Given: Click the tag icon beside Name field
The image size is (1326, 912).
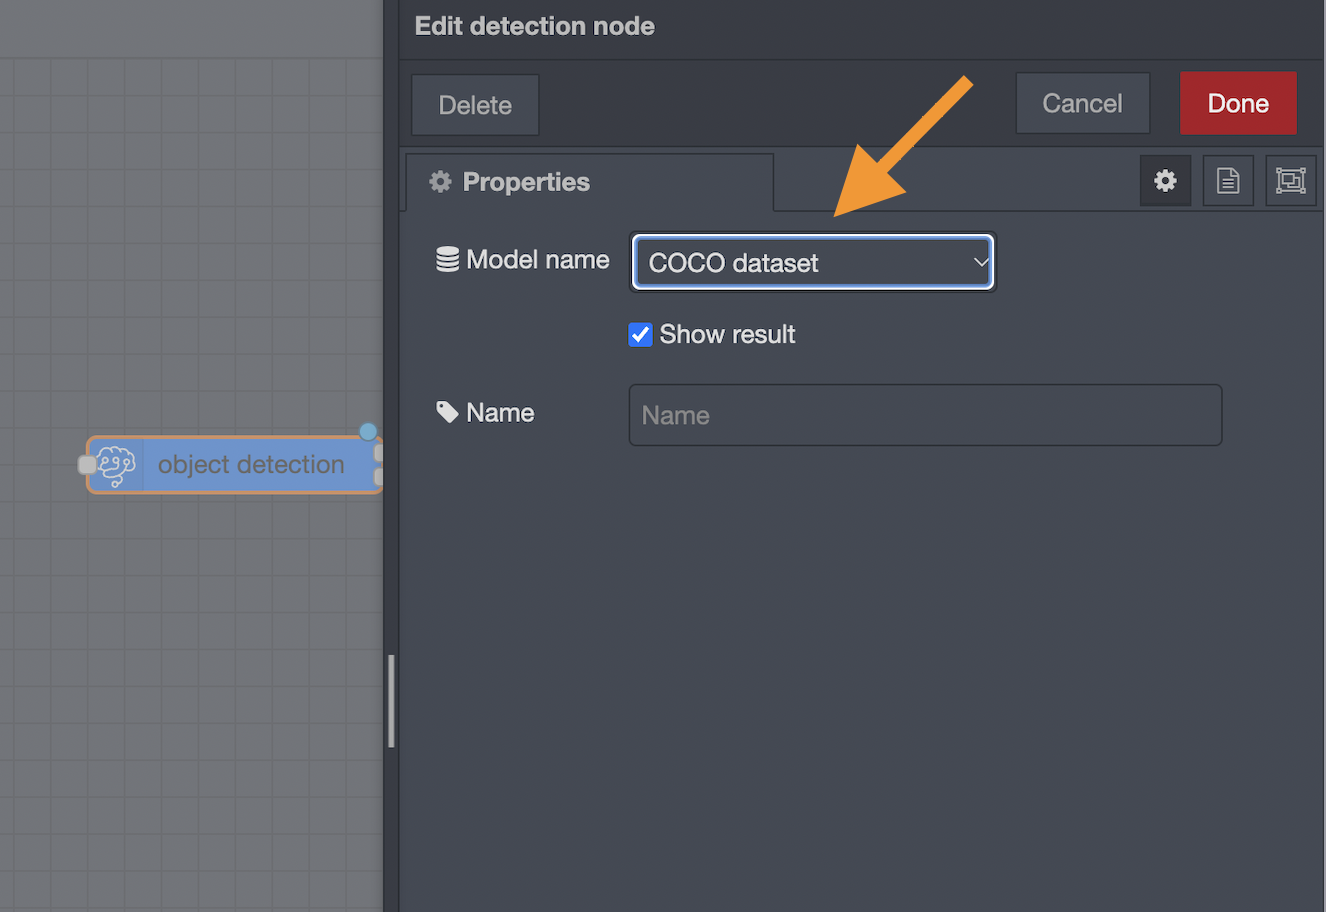Looking at the screenshot, I should [446, 412].
